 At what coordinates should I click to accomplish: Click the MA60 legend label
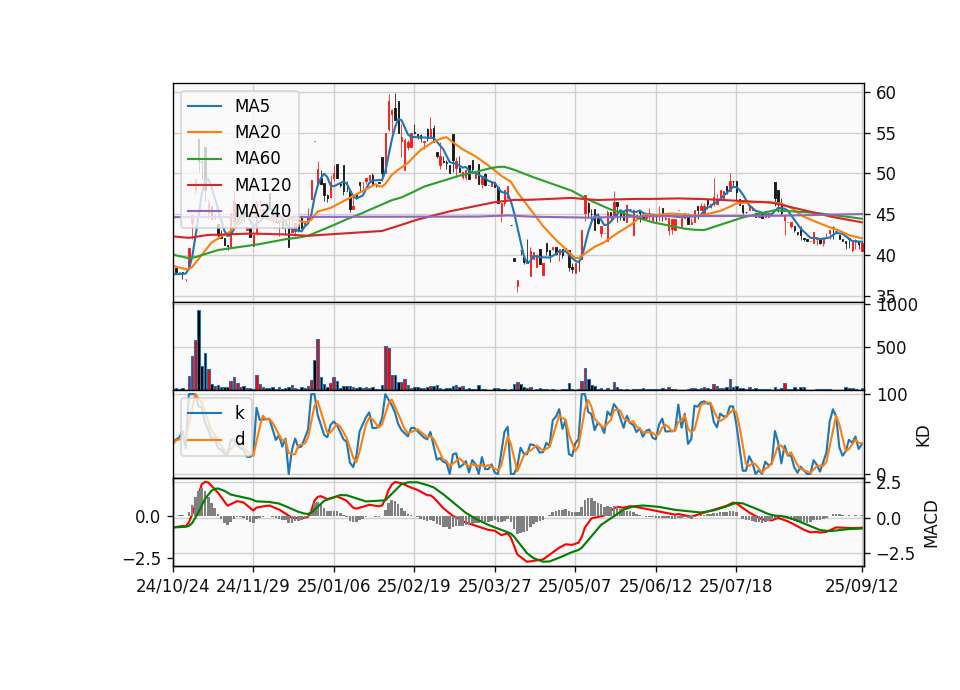click(258, 158)
